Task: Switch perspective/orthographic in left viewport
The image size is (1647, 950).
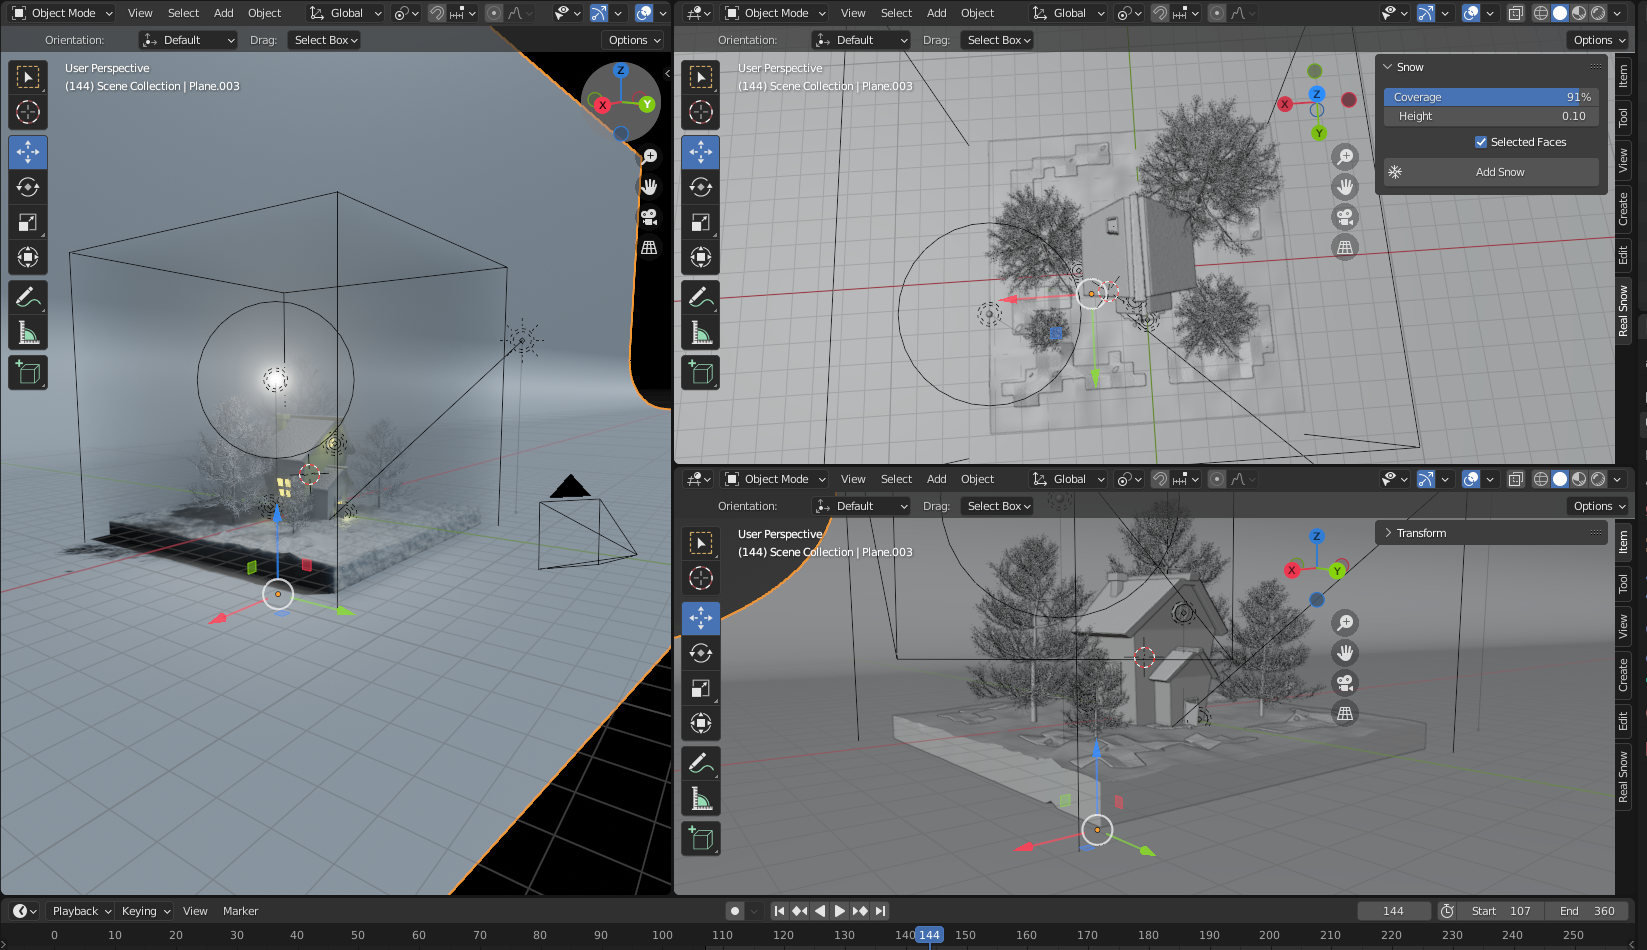Action: click(x=649, y=247)
